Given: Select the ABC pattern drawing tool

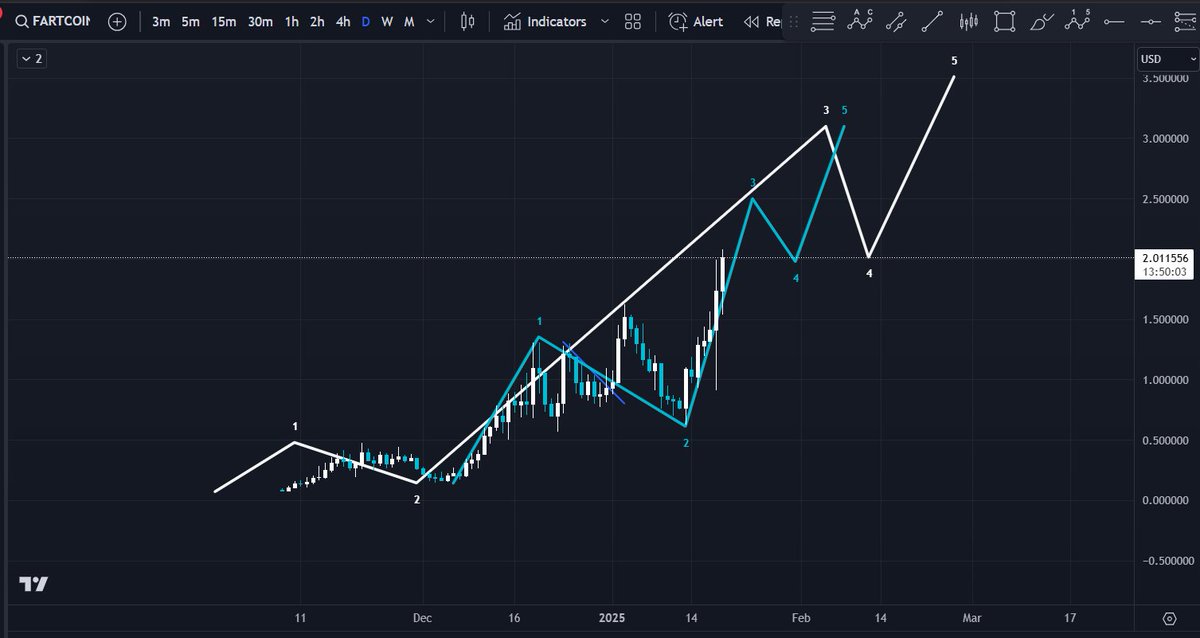Looking at the screenshot, I should coord(858,21).
